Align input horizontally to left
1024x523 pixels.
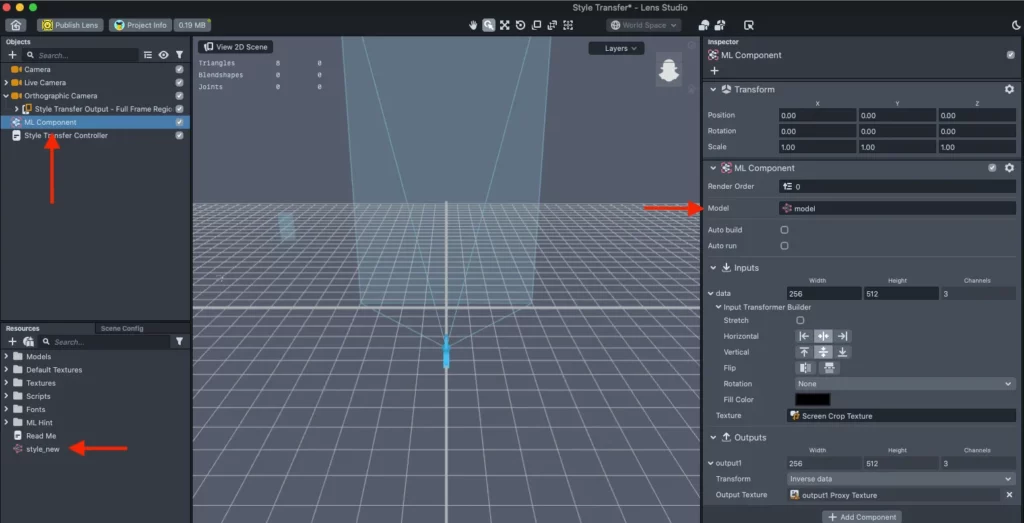[804, 336]
